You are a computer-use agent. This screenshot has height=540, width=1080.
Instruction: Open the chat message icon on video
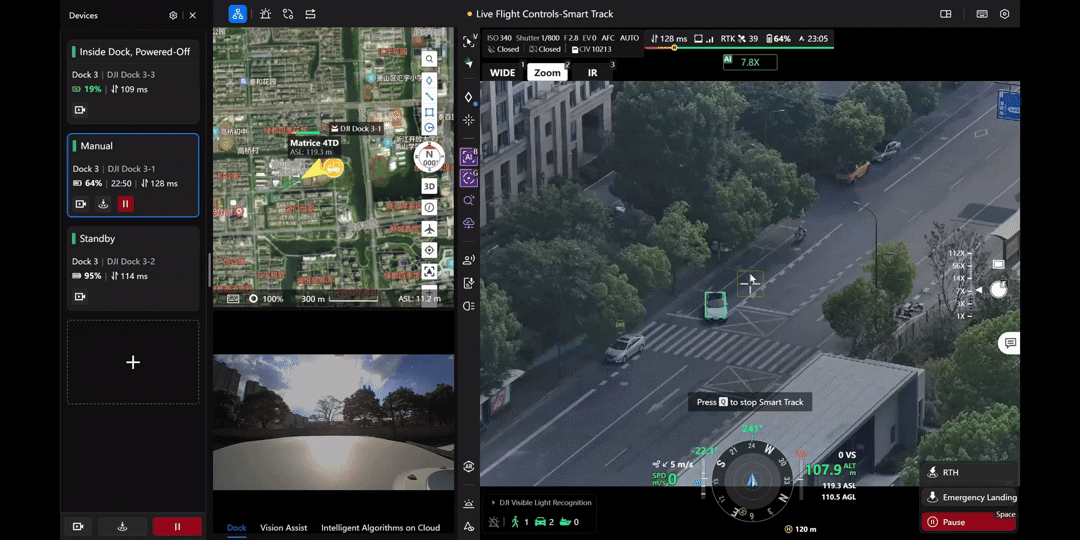pyautogui.click(x=1010, y=343)
